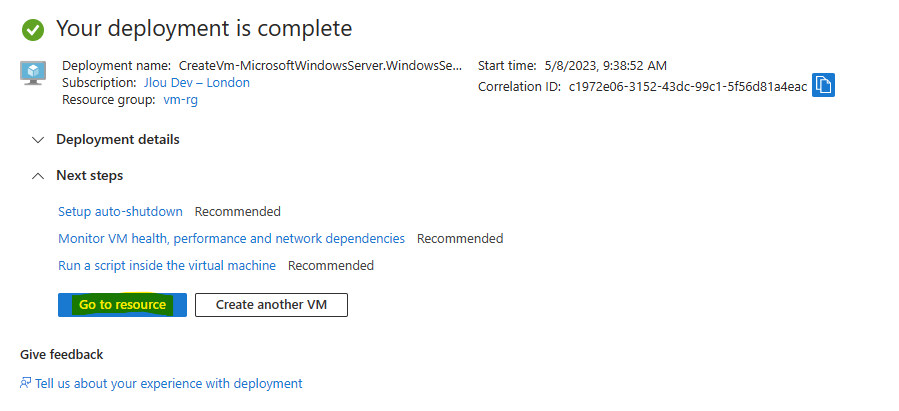The height and width of the screenshot is (411, 899).
Task: Click the Deployment details section title
Action: [118, 140]
